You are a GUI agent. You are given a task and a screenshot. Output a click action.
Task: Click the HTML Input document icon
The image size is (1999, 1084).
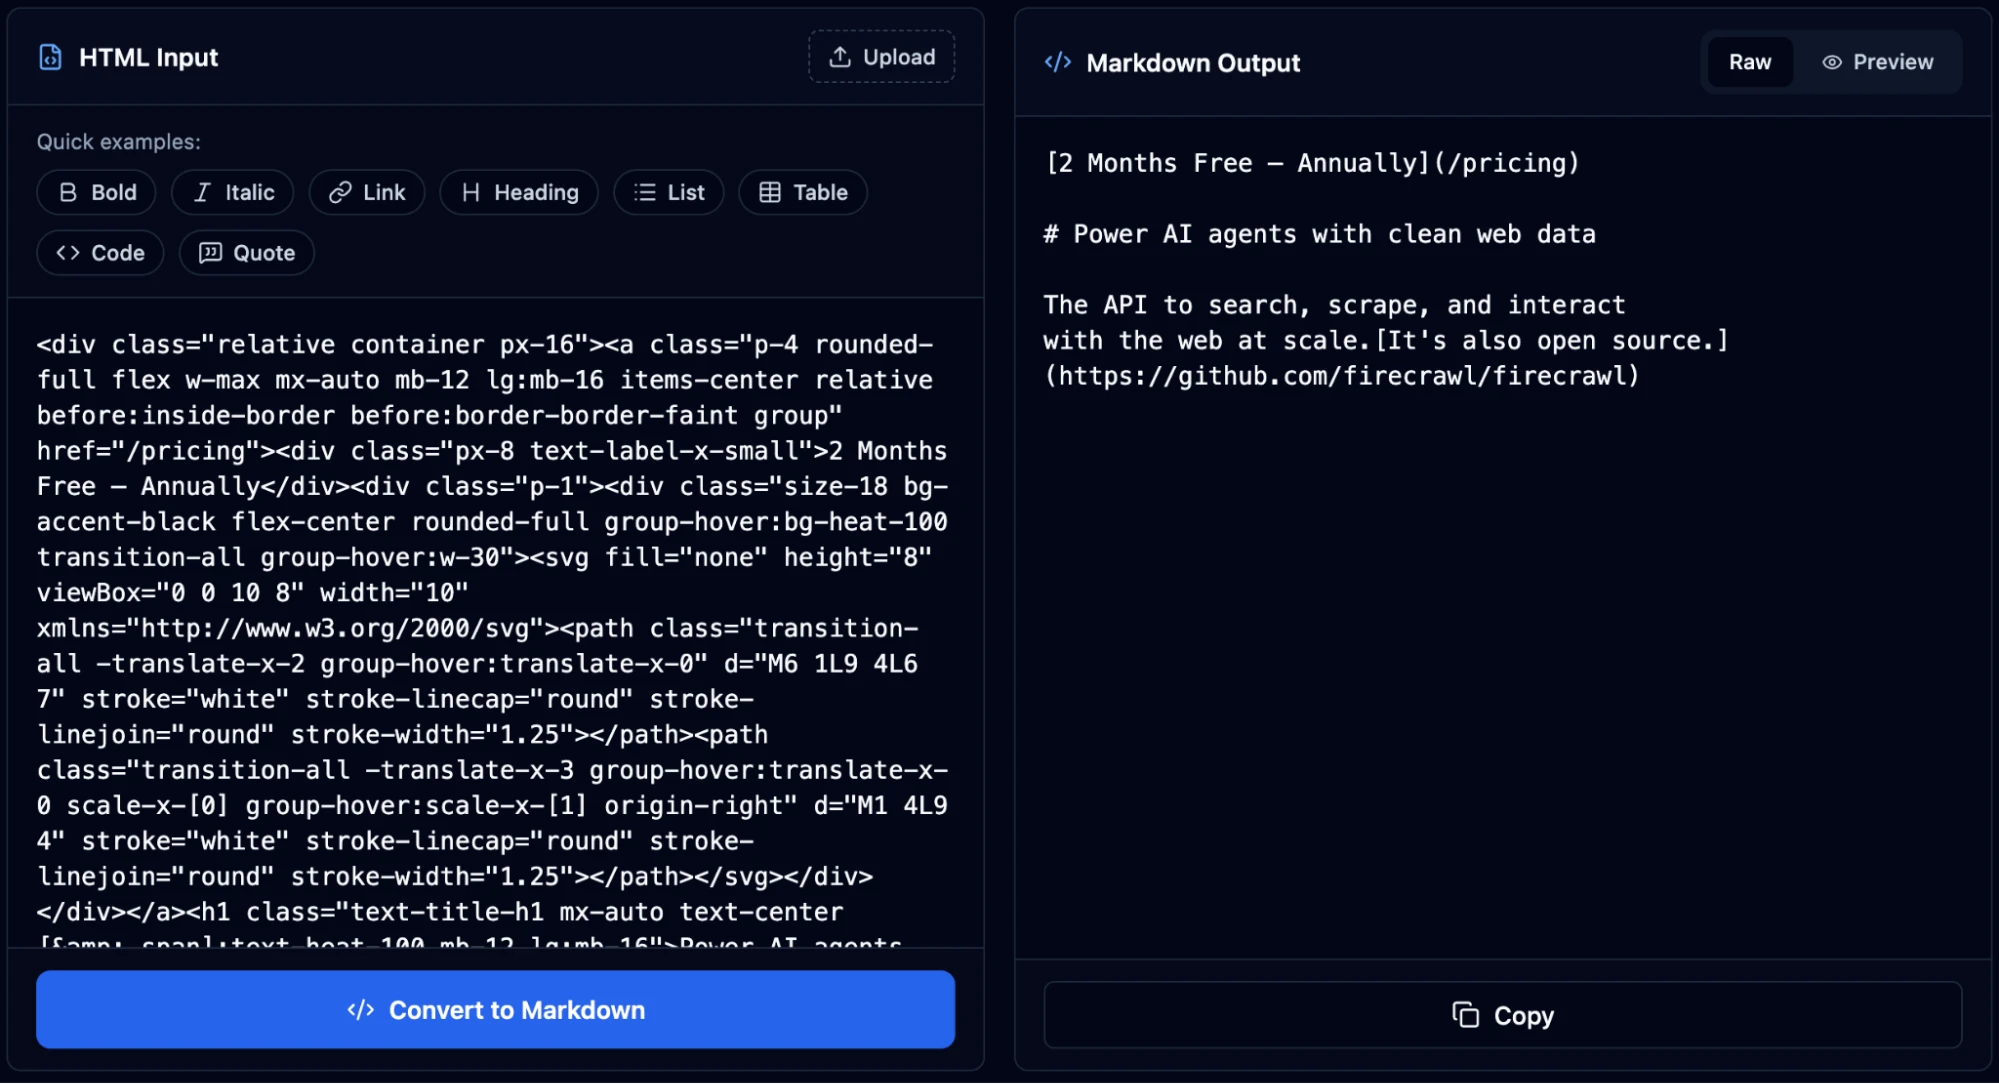[50, 57]
